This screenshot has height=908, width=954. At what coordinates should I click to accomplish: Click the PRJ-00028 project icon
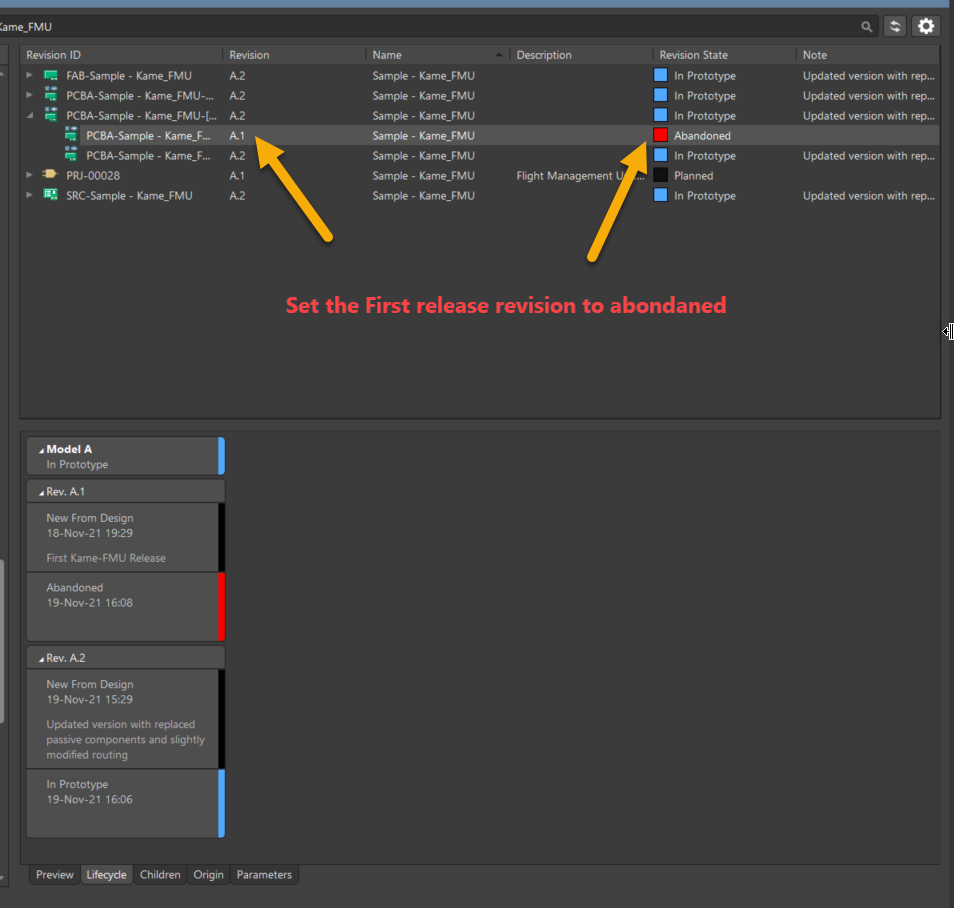coord(50,175)
